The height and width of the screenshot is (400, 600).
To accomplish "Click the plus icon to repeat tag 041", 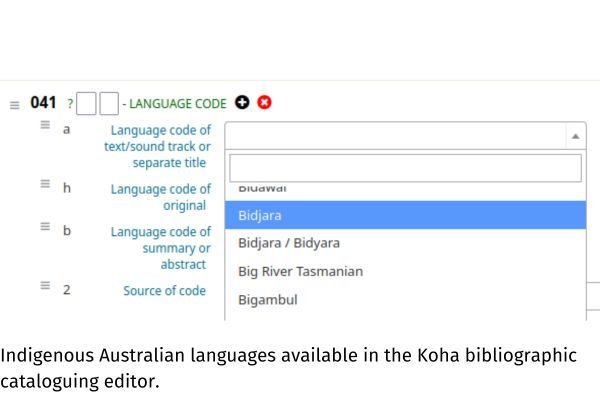I will click(242, 103).
